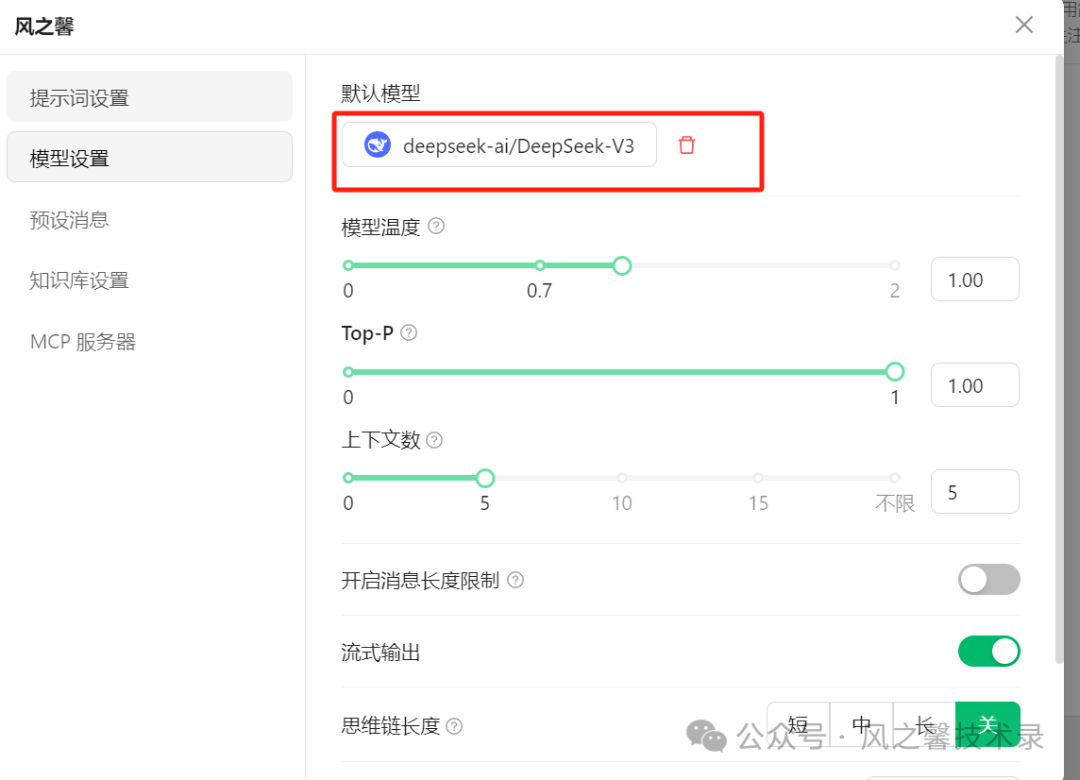Screen dimensions: 1080x780
Task: View help for 开启消息长度限制
Action: click(516, 580)
